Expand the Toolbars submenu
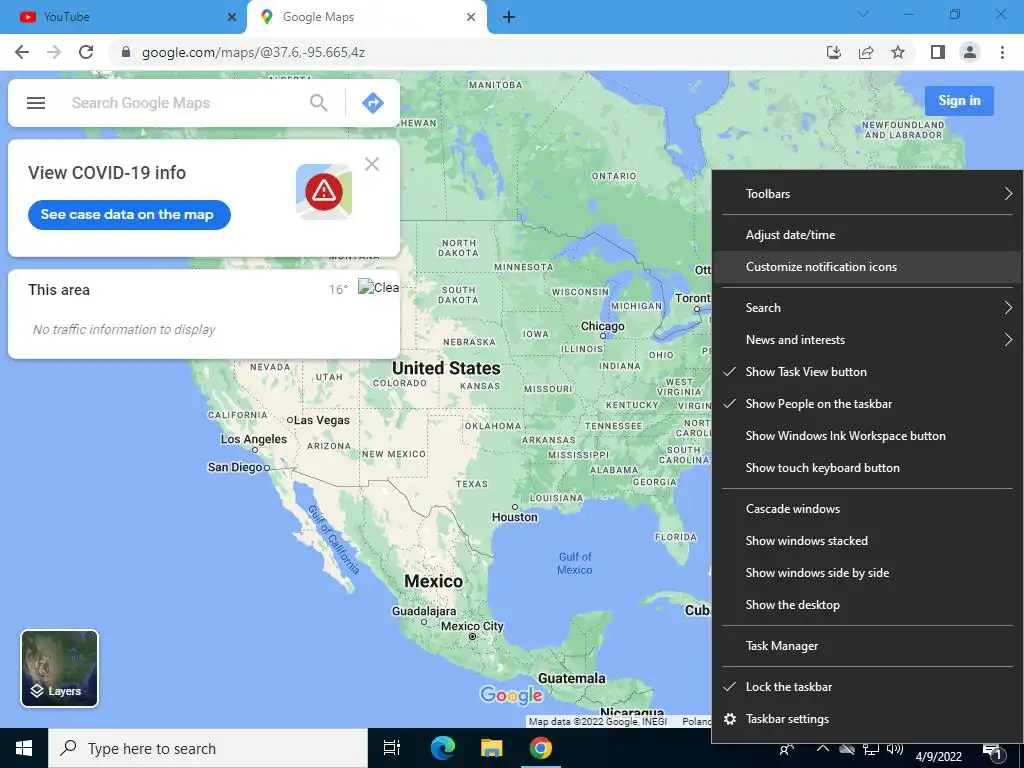 867,194
